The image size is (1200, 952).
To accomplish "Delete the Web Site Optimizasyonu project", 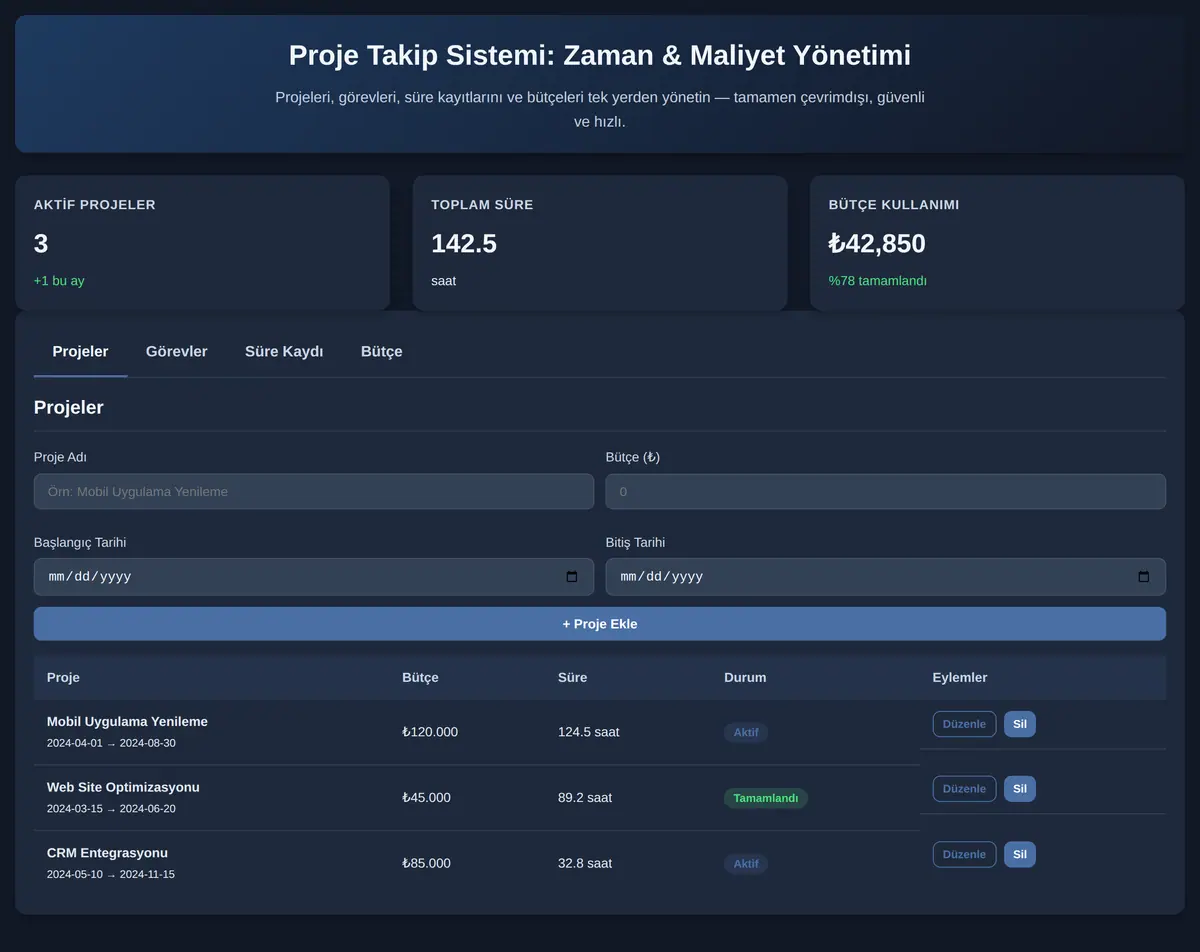I will pos(1020,789).
